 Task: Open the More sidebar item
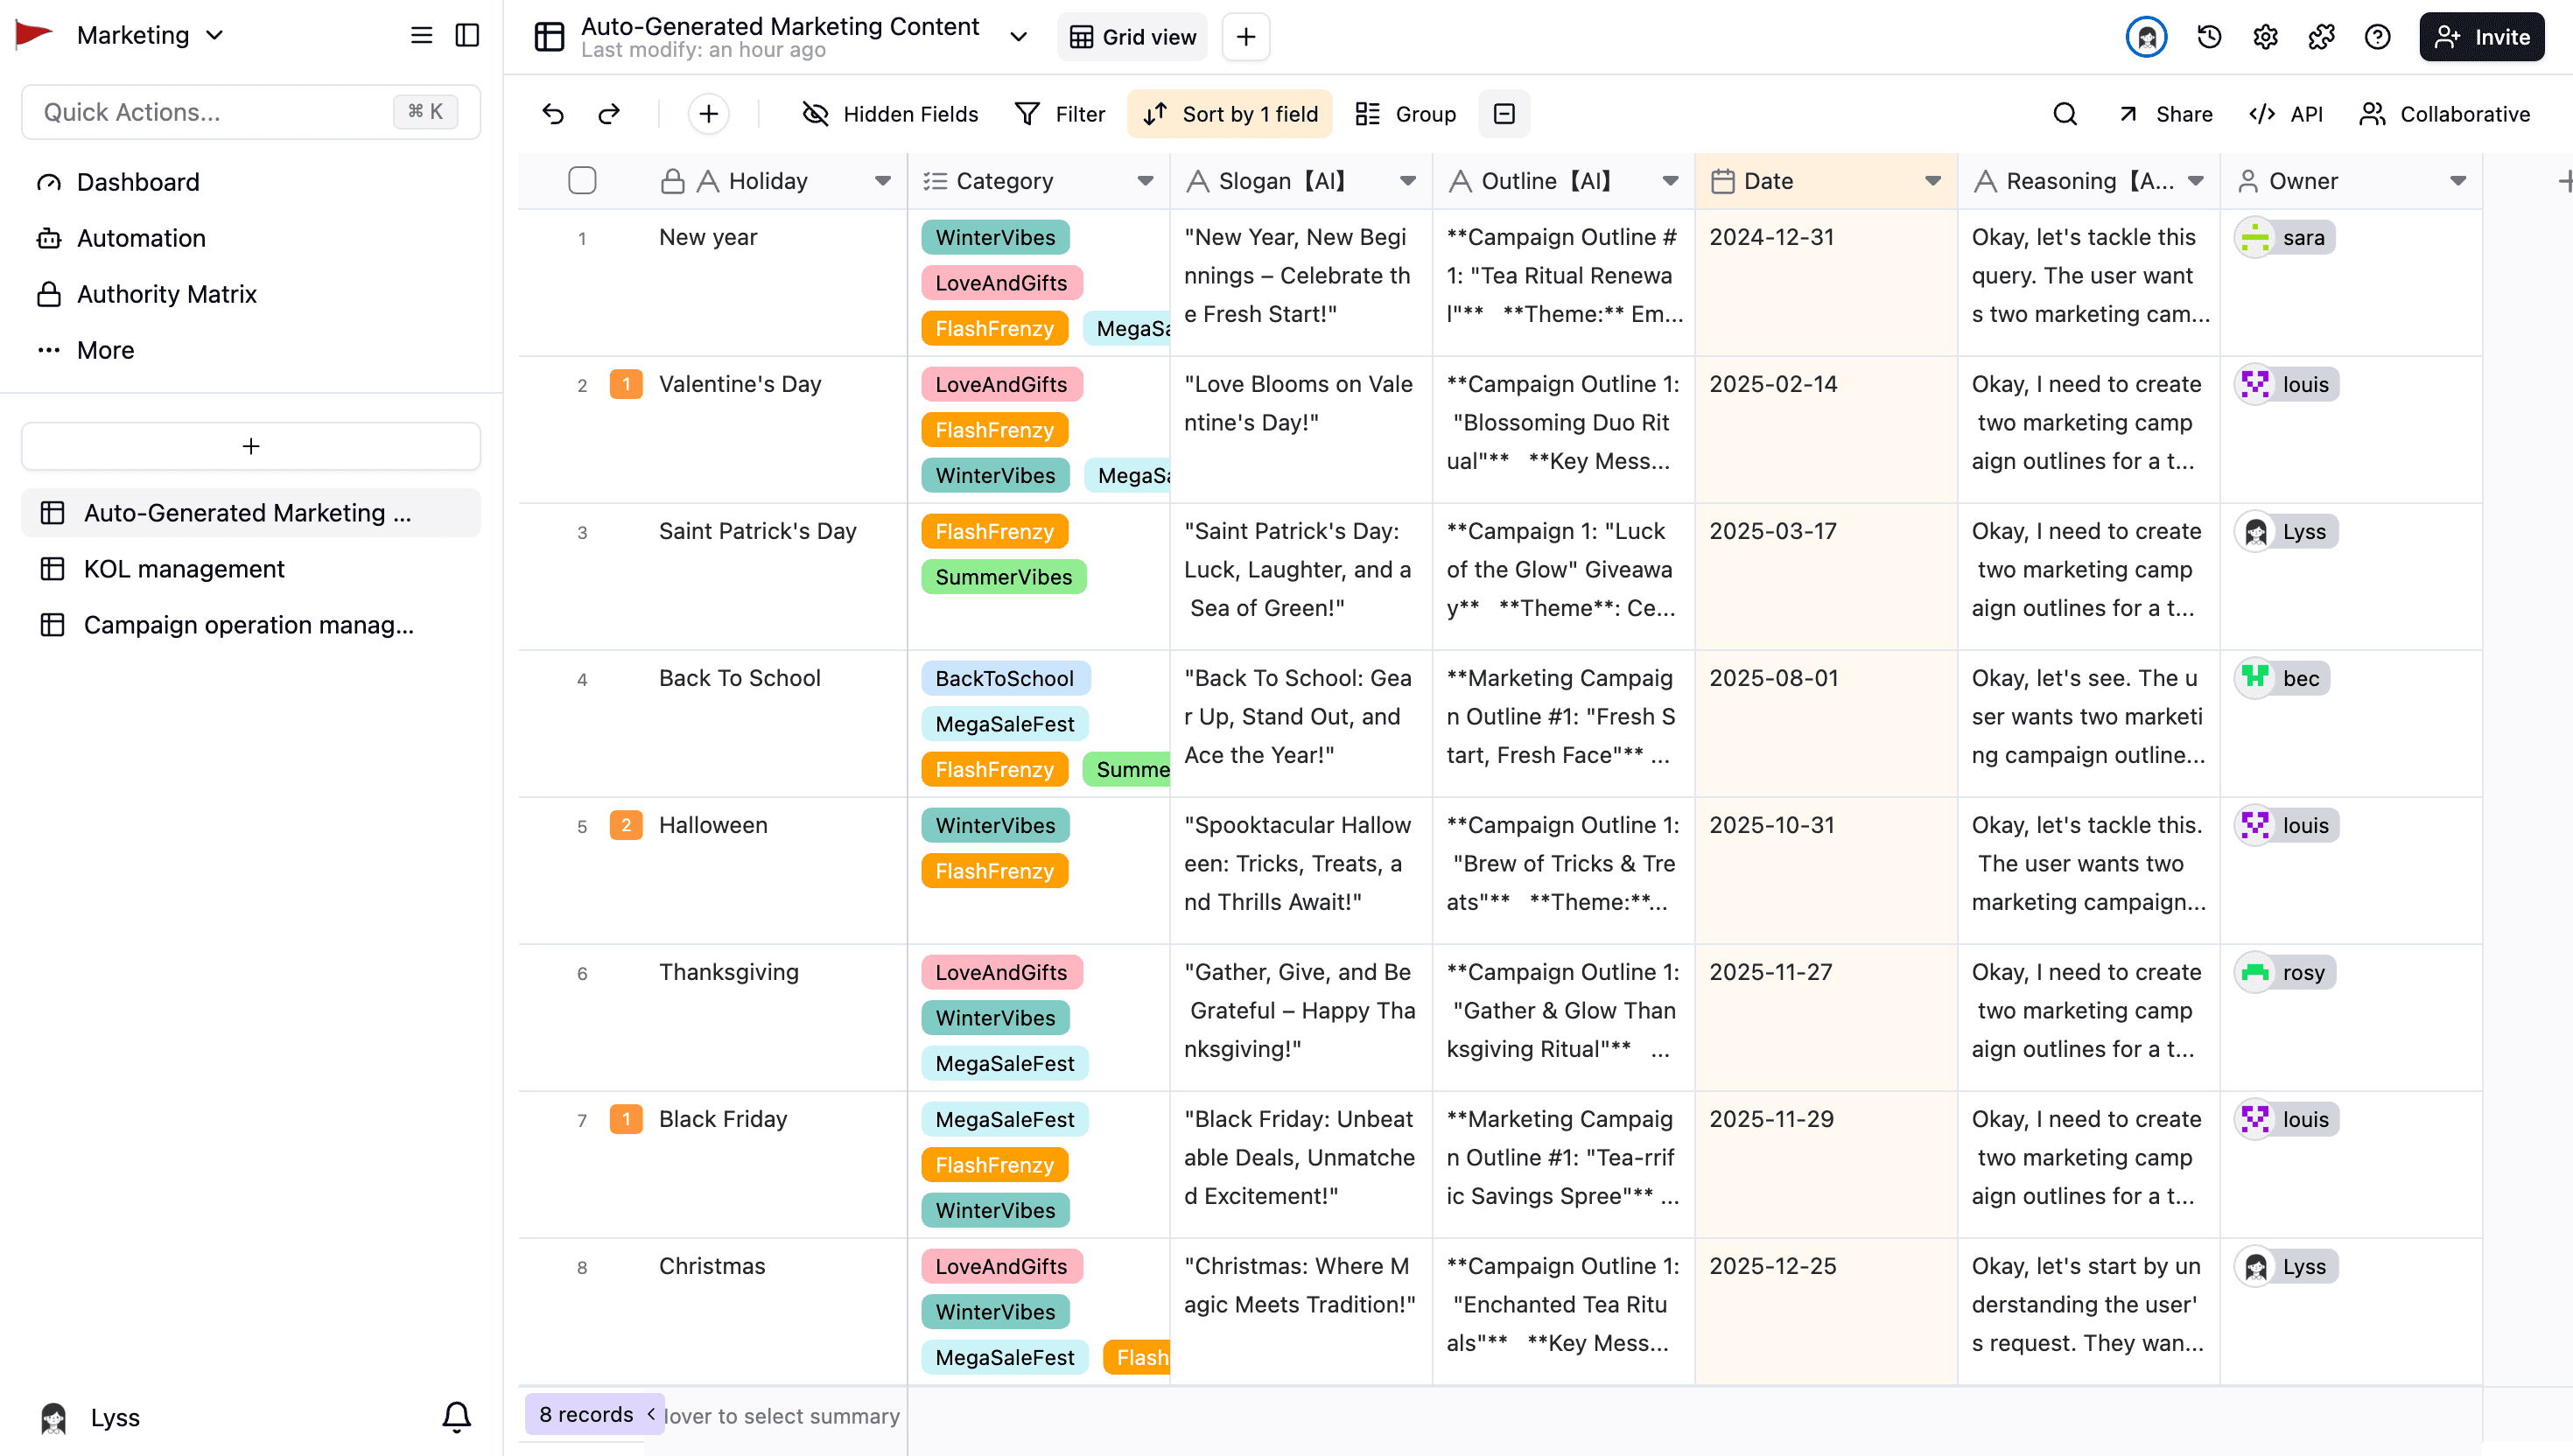point(252,350)
